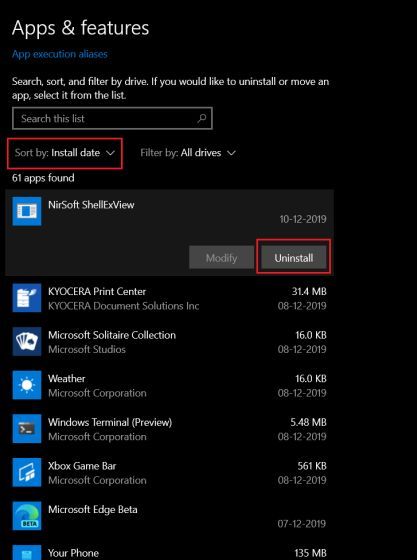Viewport: 417px width, 560px height.
Task: Click the KYOCERA Print Center icon
Action: click(x=27, y=298)
